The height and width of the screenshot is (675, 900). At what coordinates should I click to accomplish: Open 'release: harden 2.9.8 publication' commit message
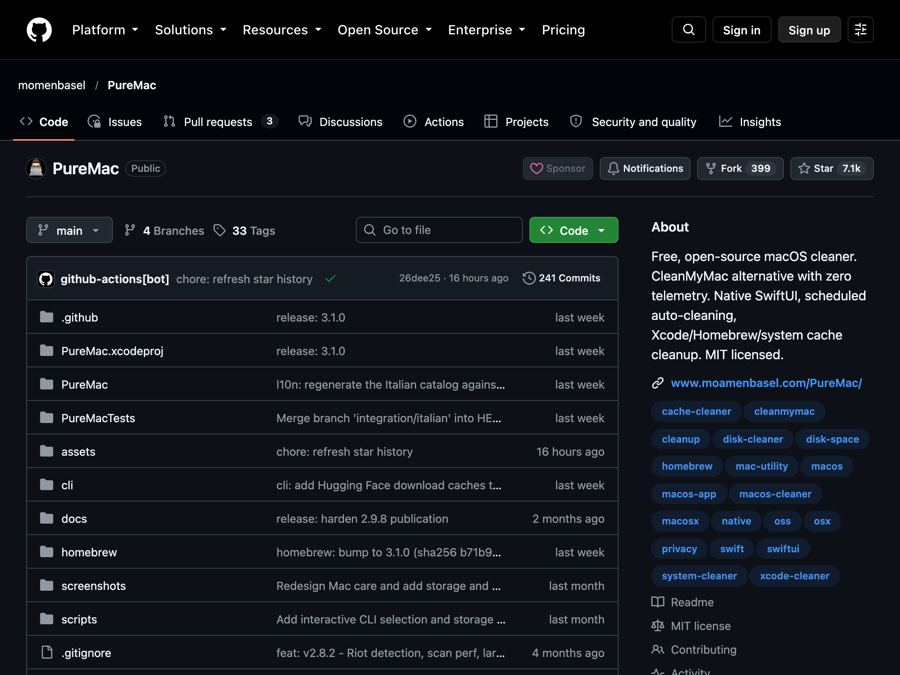[x=362, y=518]
